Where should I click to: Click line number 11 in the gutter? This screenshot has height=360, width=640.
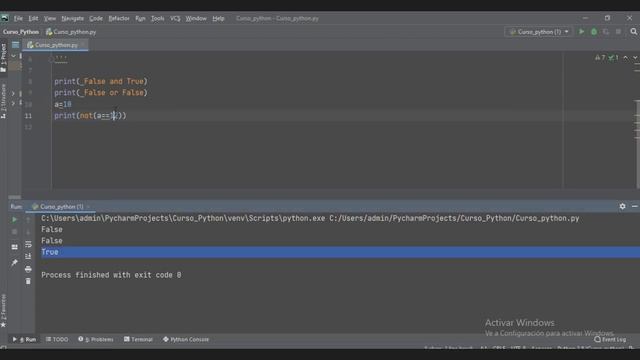[28, 116]
